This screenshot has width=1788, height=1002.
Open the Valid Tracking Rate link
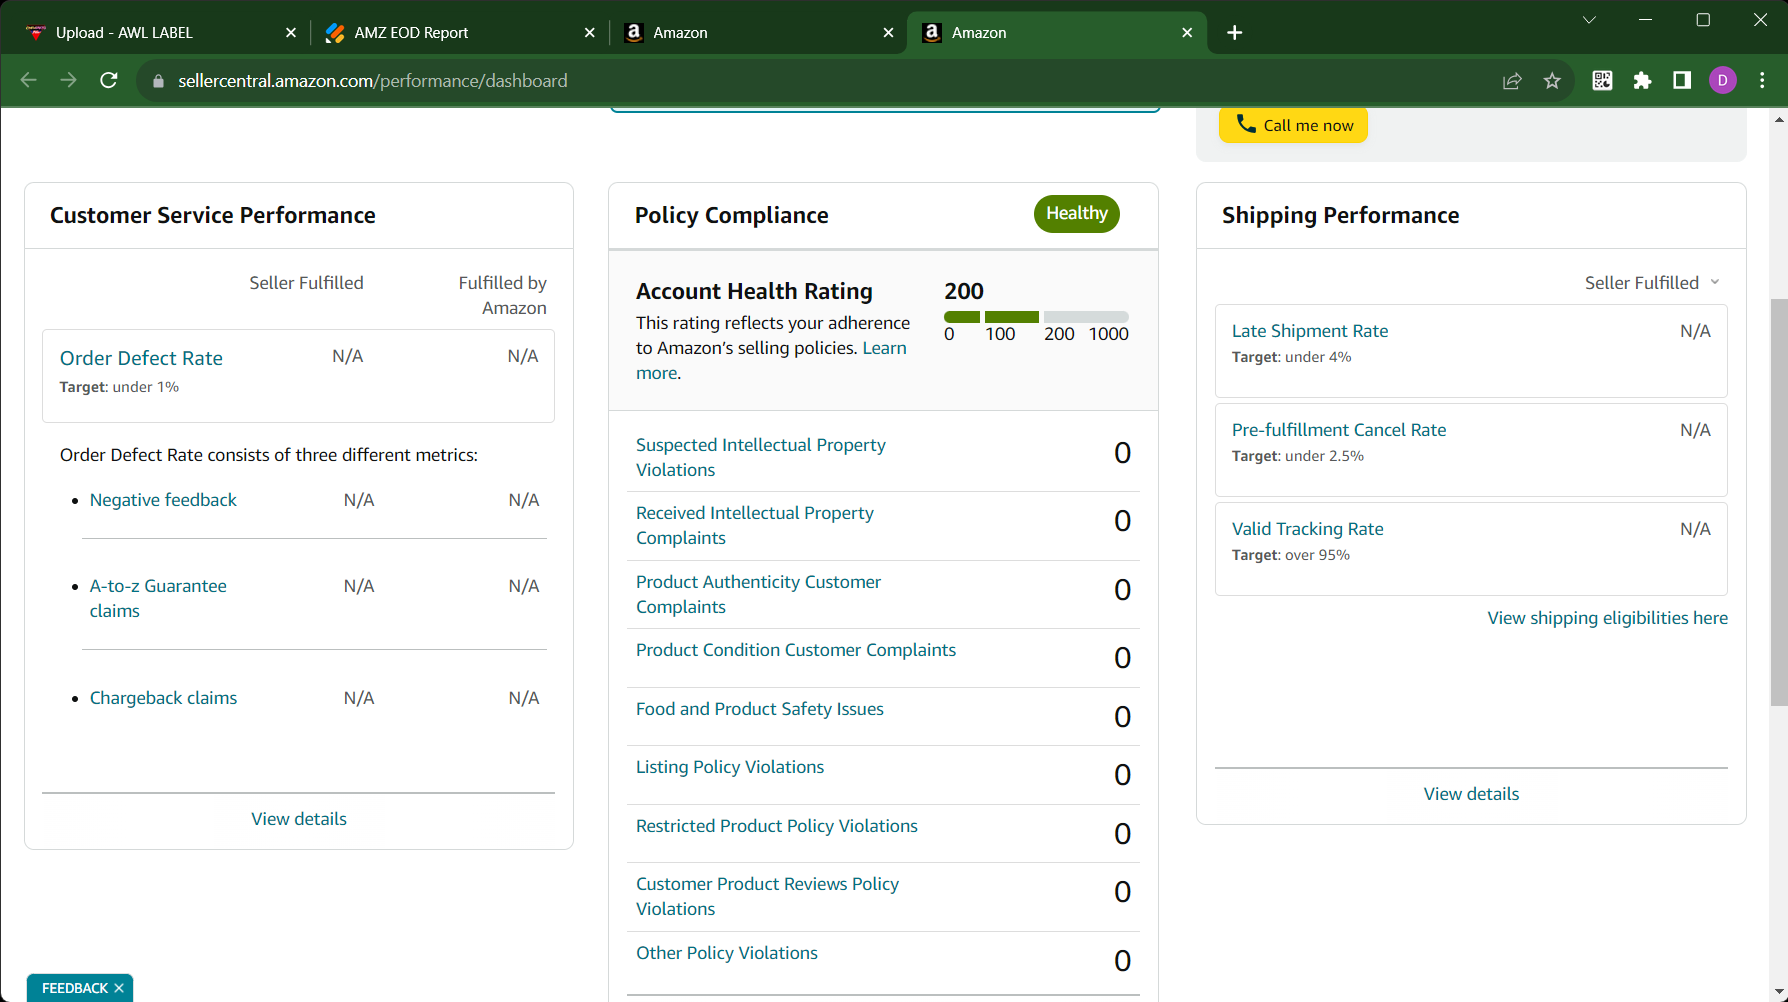pyautogui.click(x=1308, y=529)
